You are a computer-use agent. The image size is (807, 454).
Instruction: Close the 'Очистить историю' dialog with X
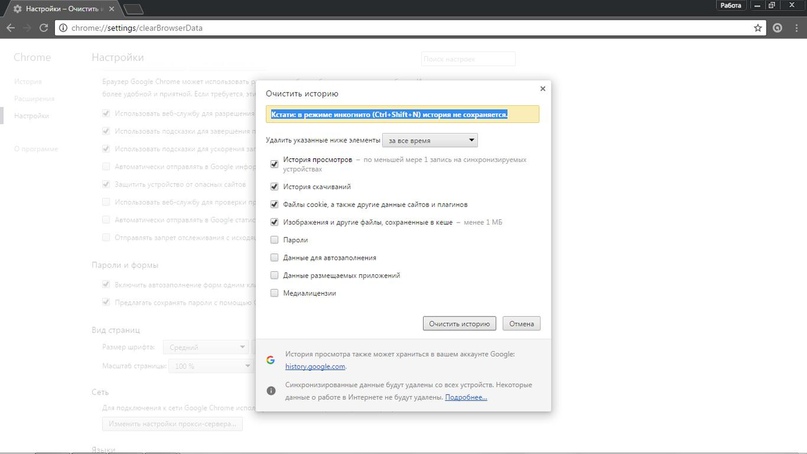(x=543, y=89)
